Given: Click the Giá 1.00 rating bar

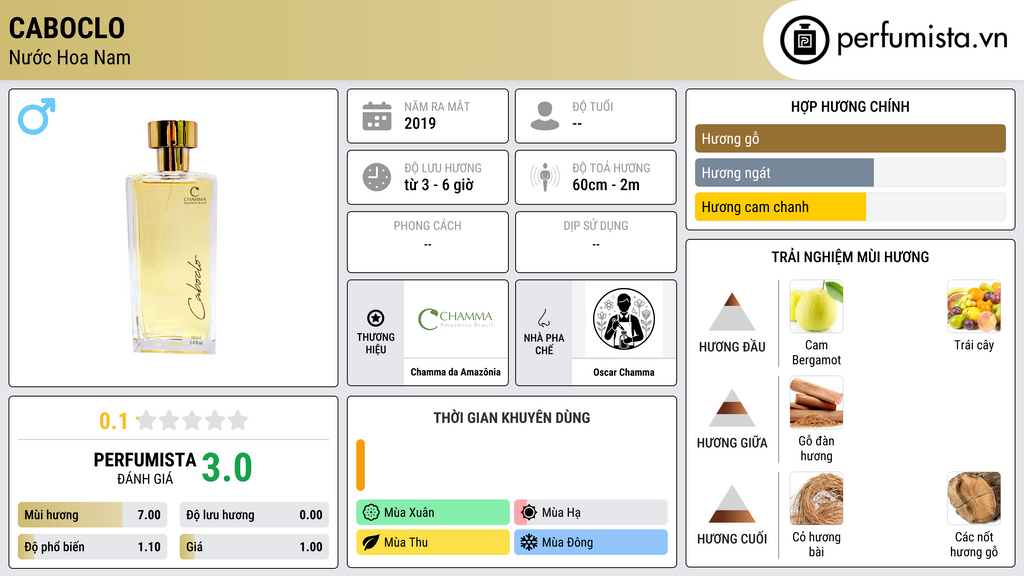Looking at the screenshot, I should [x=254, y=547].
